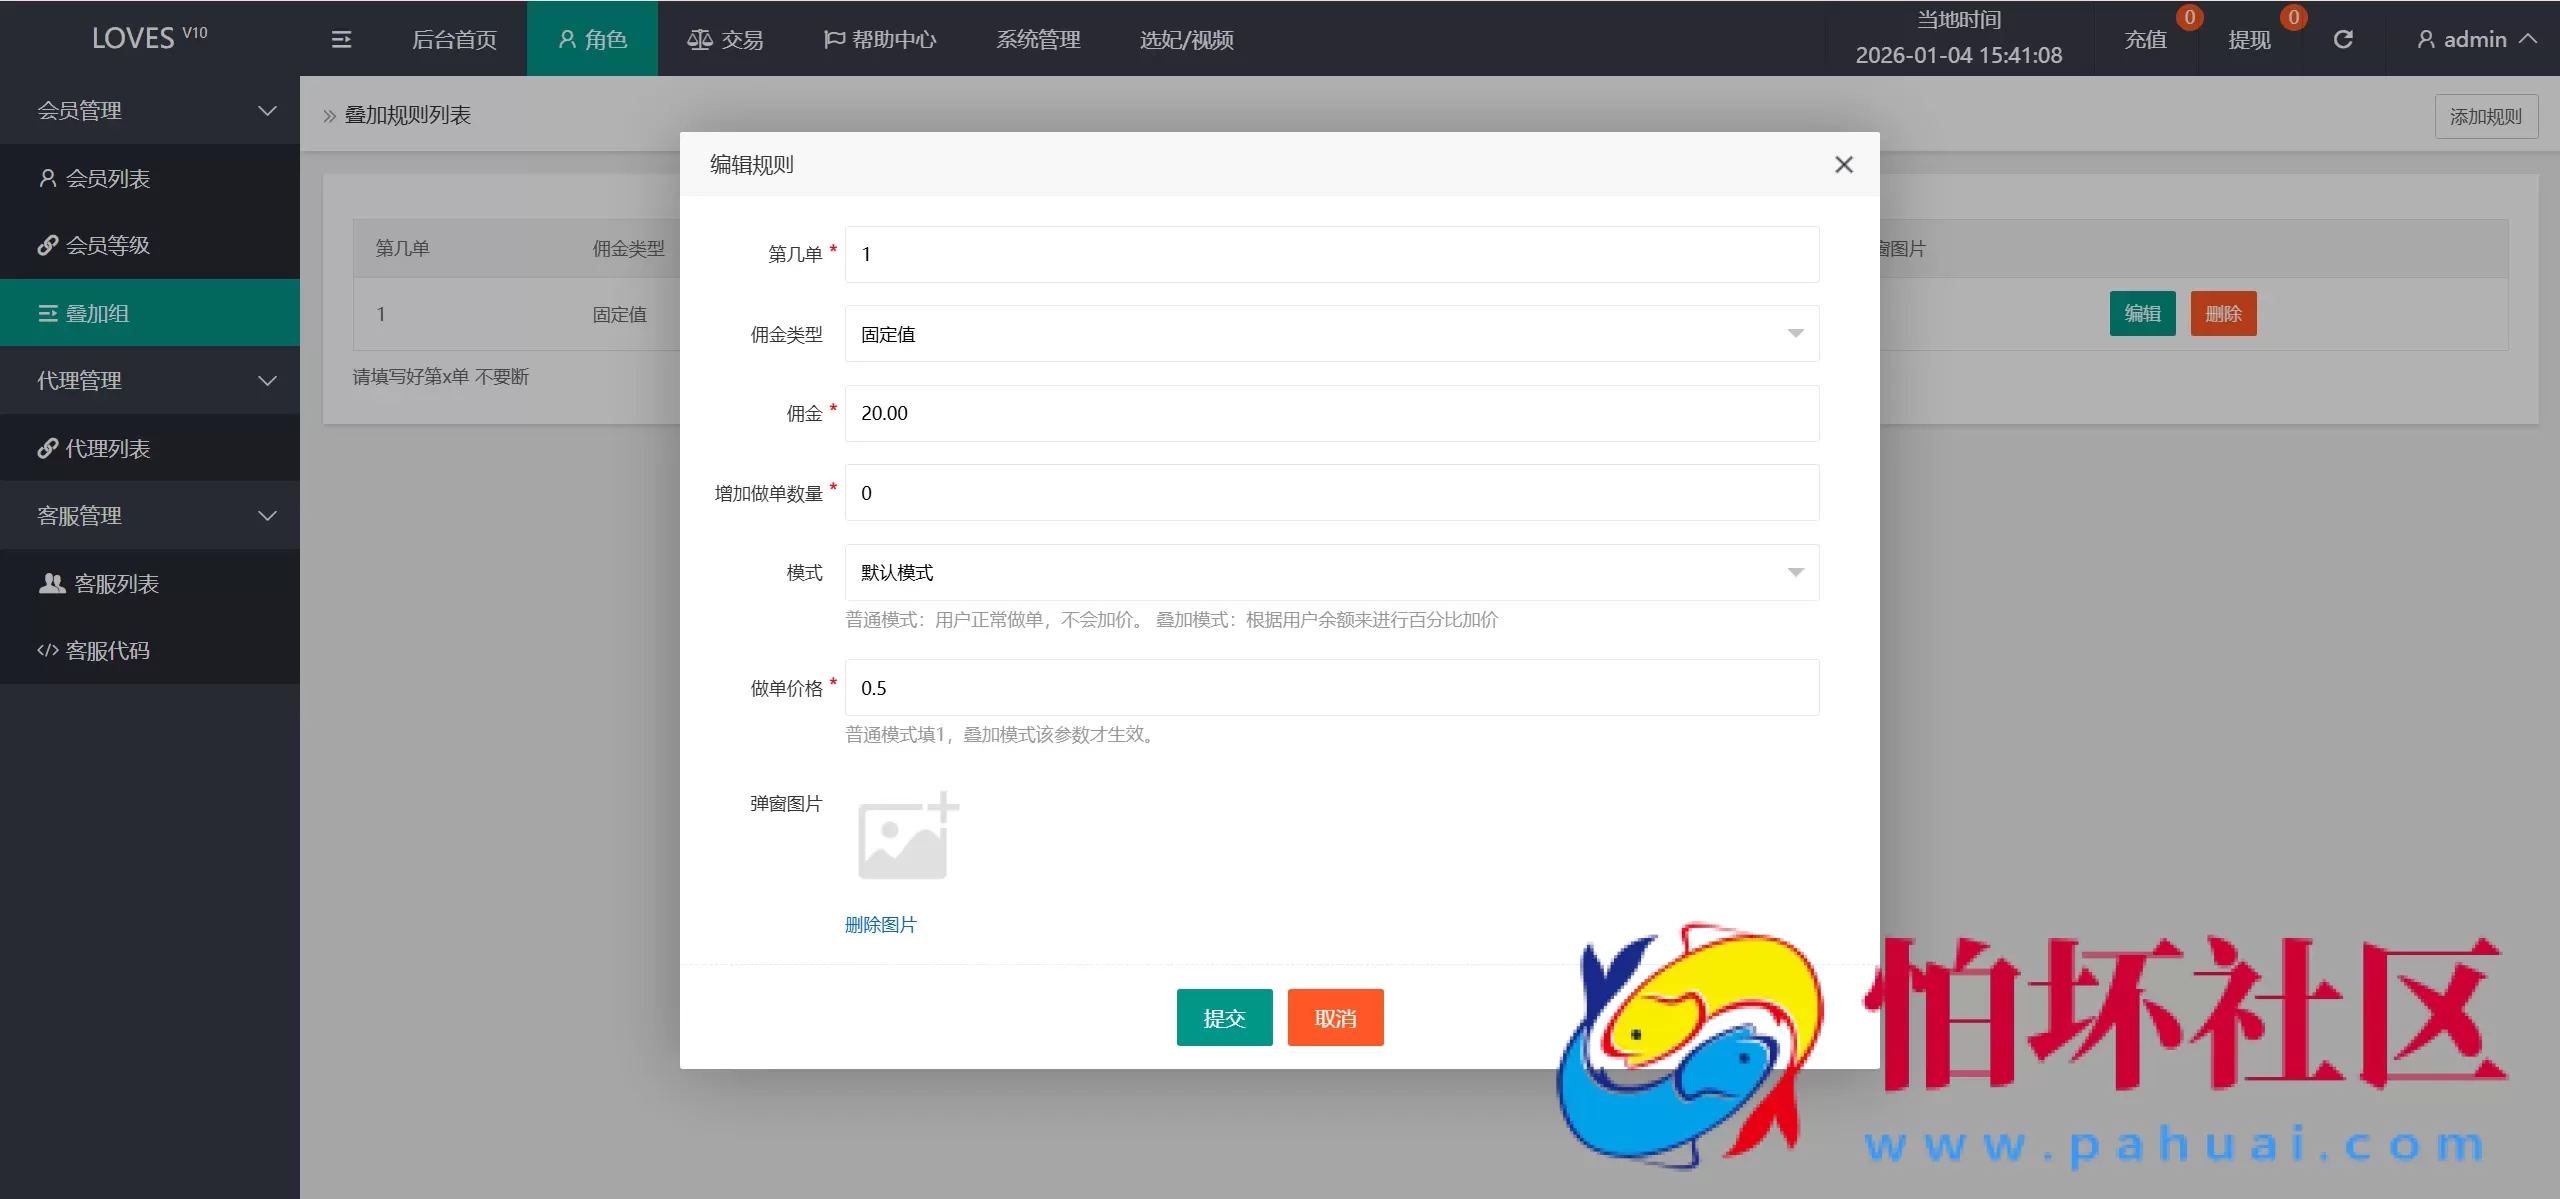2560x1199 pixels.
Task: Click the image upload placeholder in the dialog
Action: [x=906, y=836]
